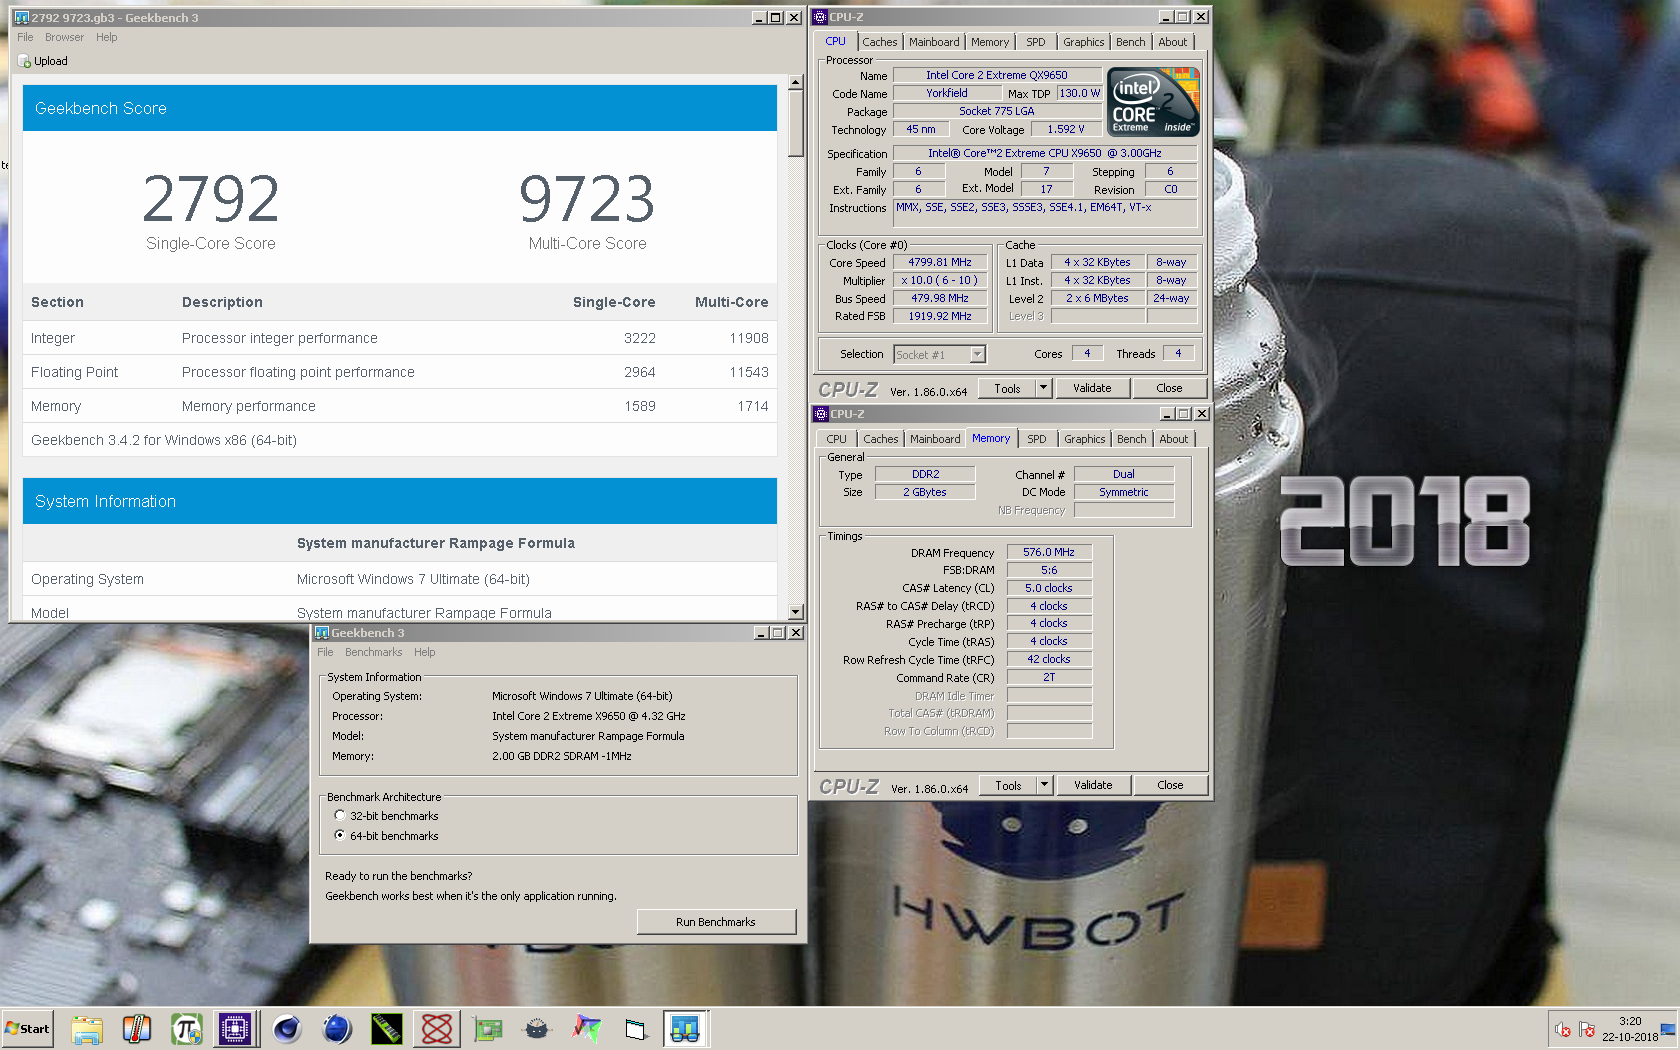Click Tools button in upper CPU-Z window
Viewport: 1680px width, 1050px height.
point(1007,388)
